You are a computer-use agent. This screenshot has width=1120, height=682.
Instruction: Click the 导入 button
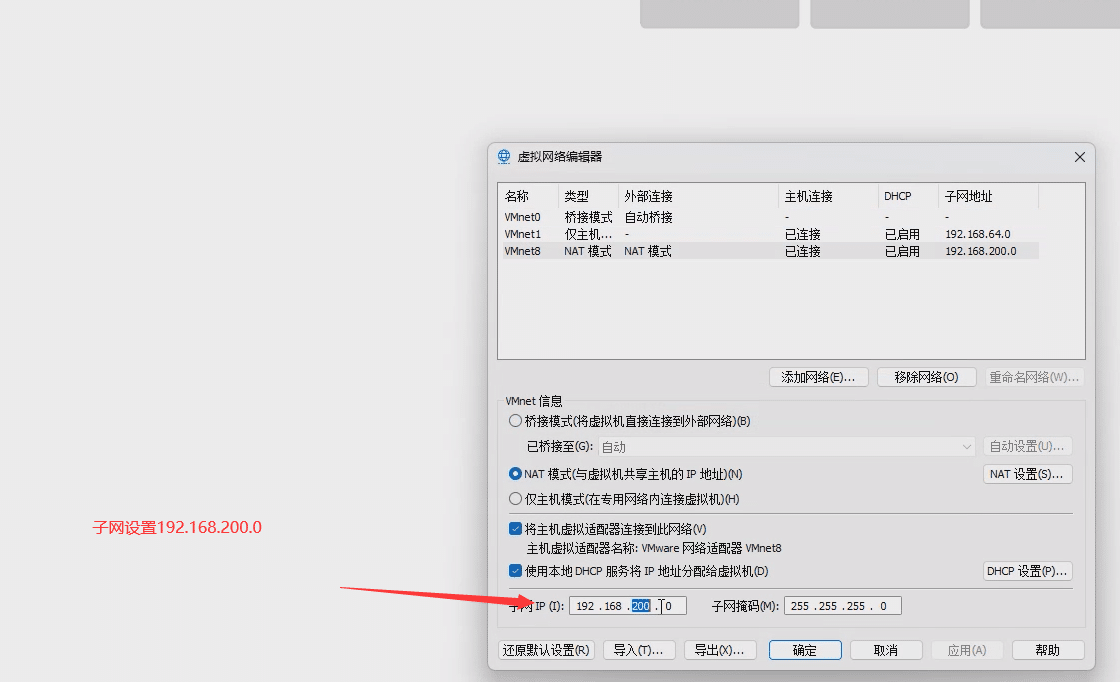(x=639, y=650)
